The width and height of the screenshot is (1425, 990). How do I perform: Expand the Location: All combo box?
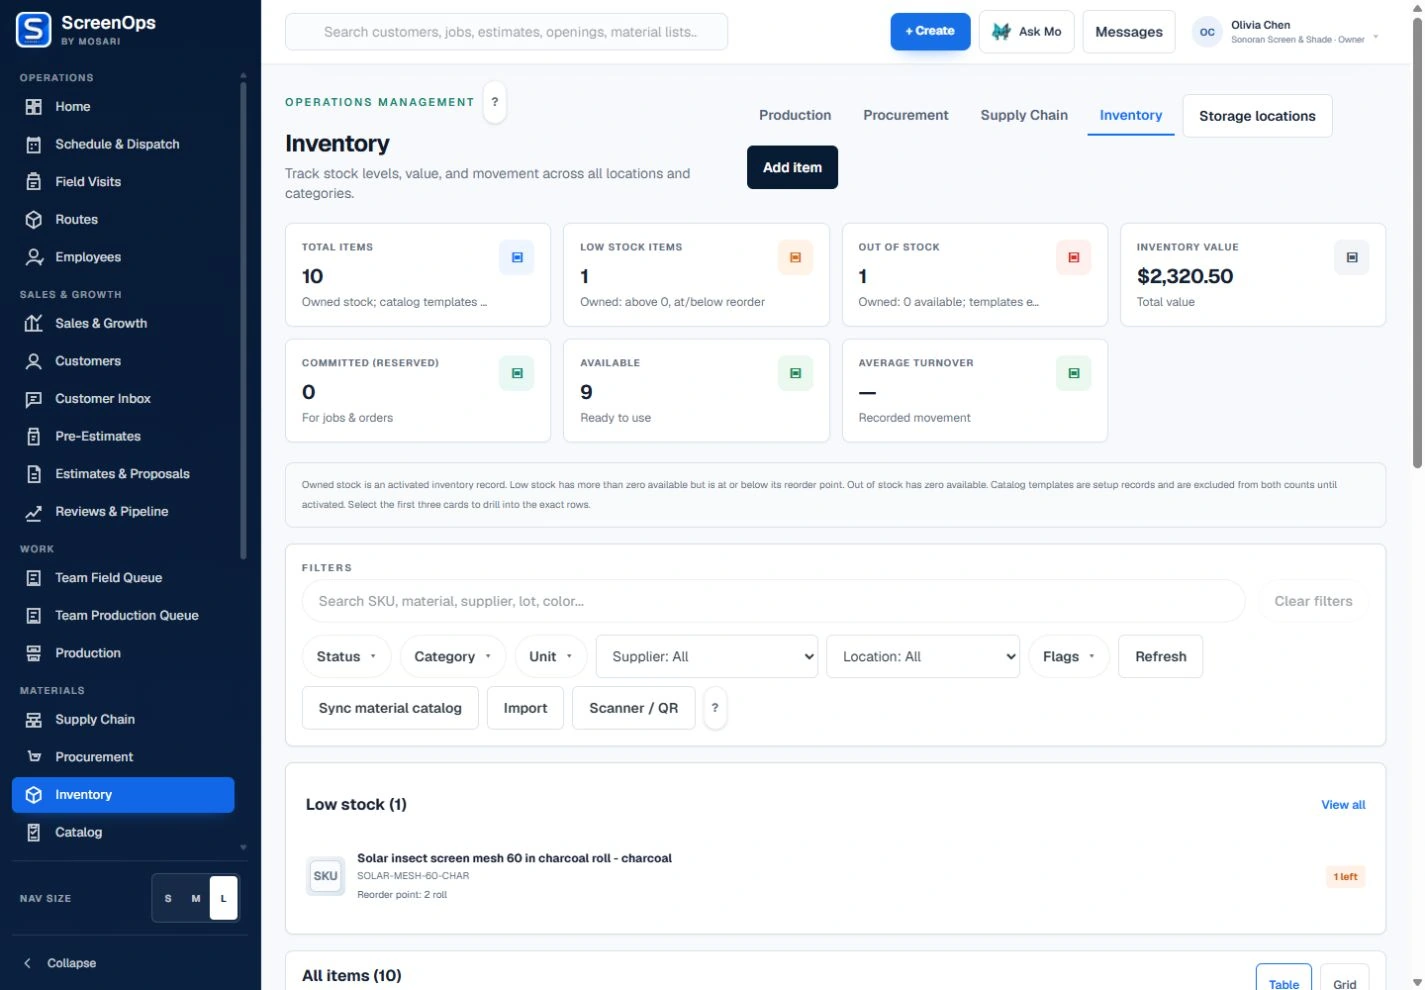923,657
